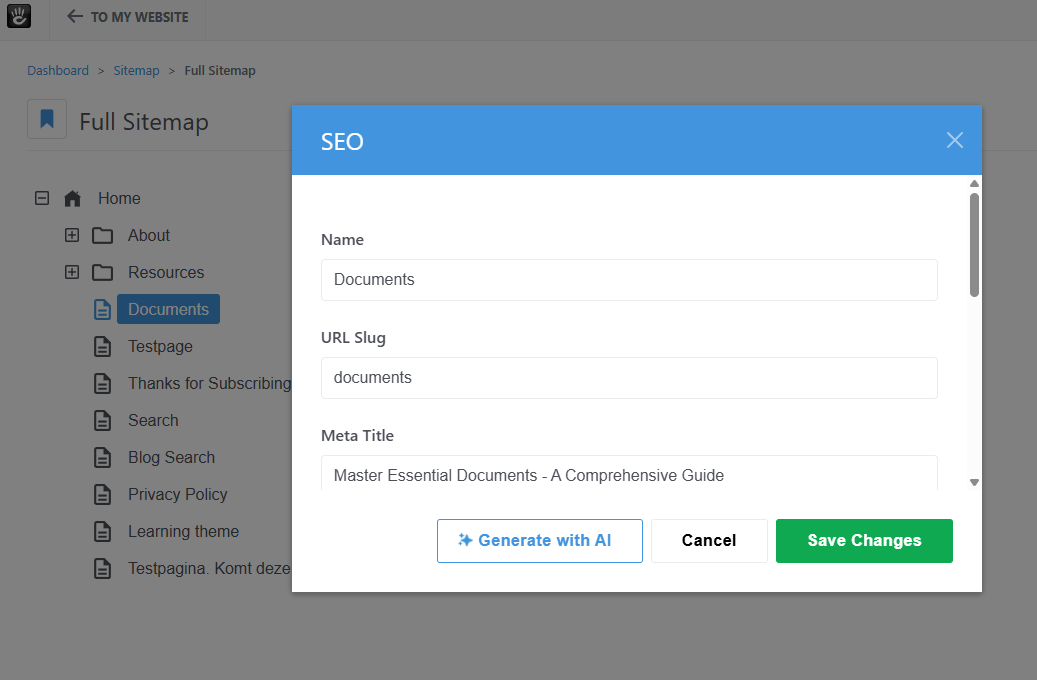This screenshot has height=680, width=1037.
Task: Click into the URL Slug field
Action: tap(629, 378)
